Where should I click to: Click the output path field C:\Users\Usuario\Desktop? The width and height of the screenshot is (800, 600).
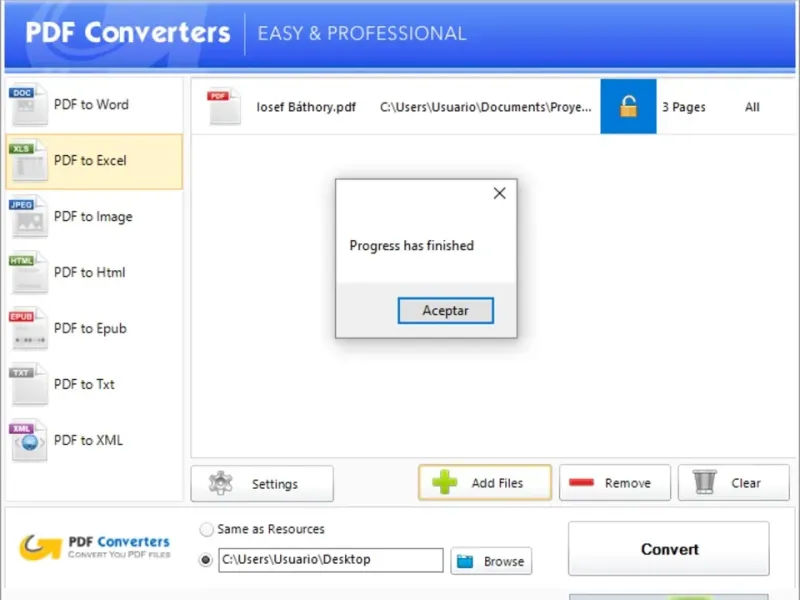(331, 560)
